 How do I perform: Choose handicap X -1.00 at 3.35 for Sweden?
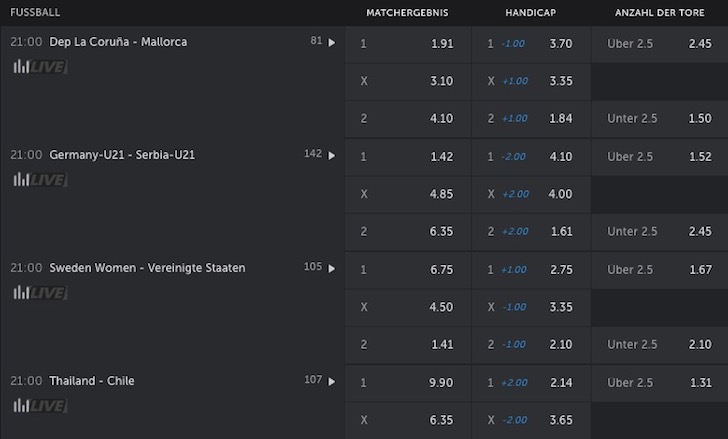[531, 308]
